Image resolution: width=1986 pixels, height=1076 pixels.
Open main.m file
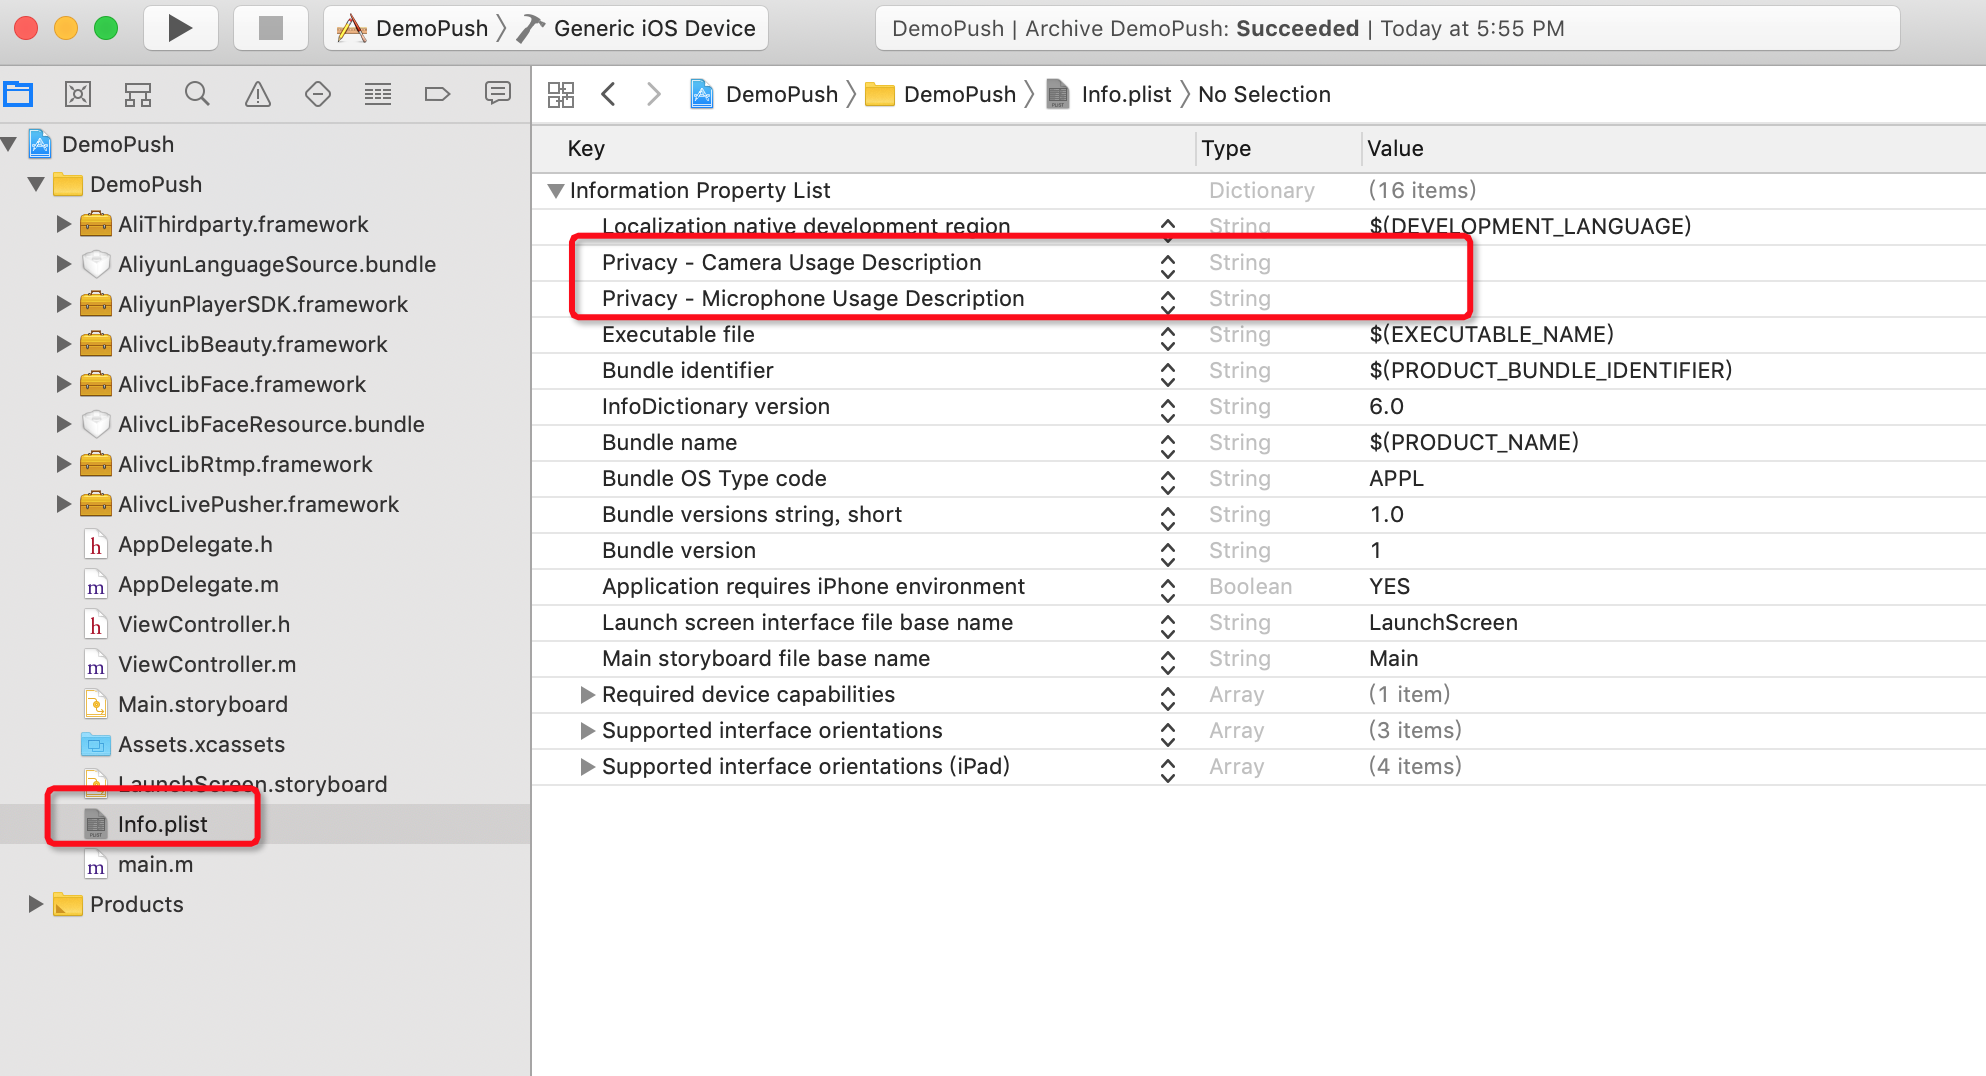pyautogui.click(x=155, y=864)
